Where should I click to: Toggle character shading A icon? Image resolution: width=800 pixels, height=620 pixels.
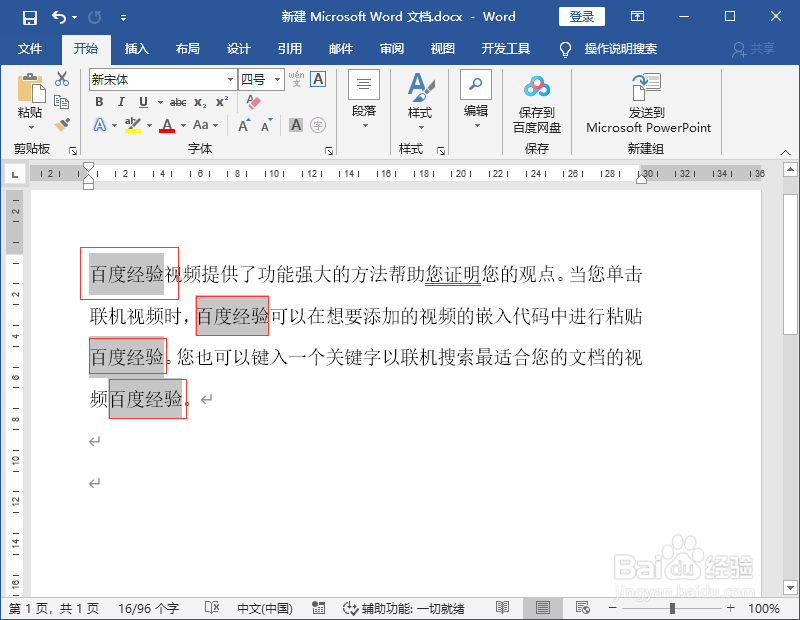(296, 125)
